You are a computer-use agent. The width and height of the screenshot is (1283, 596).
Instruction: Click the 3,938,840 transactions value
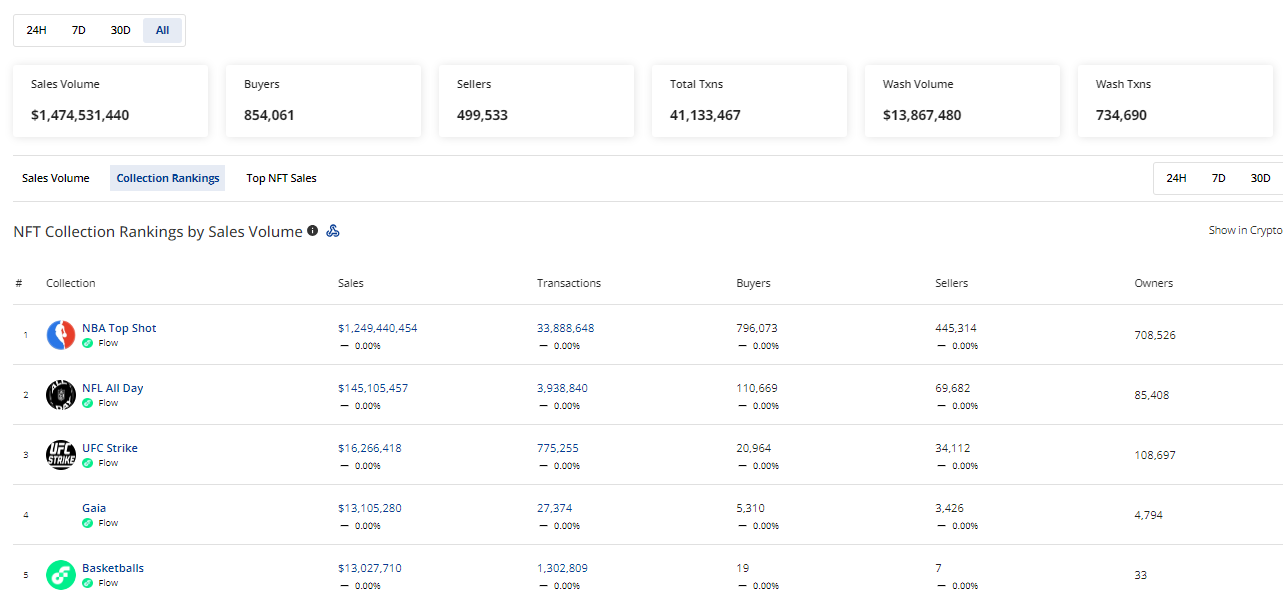pos(563,388)
